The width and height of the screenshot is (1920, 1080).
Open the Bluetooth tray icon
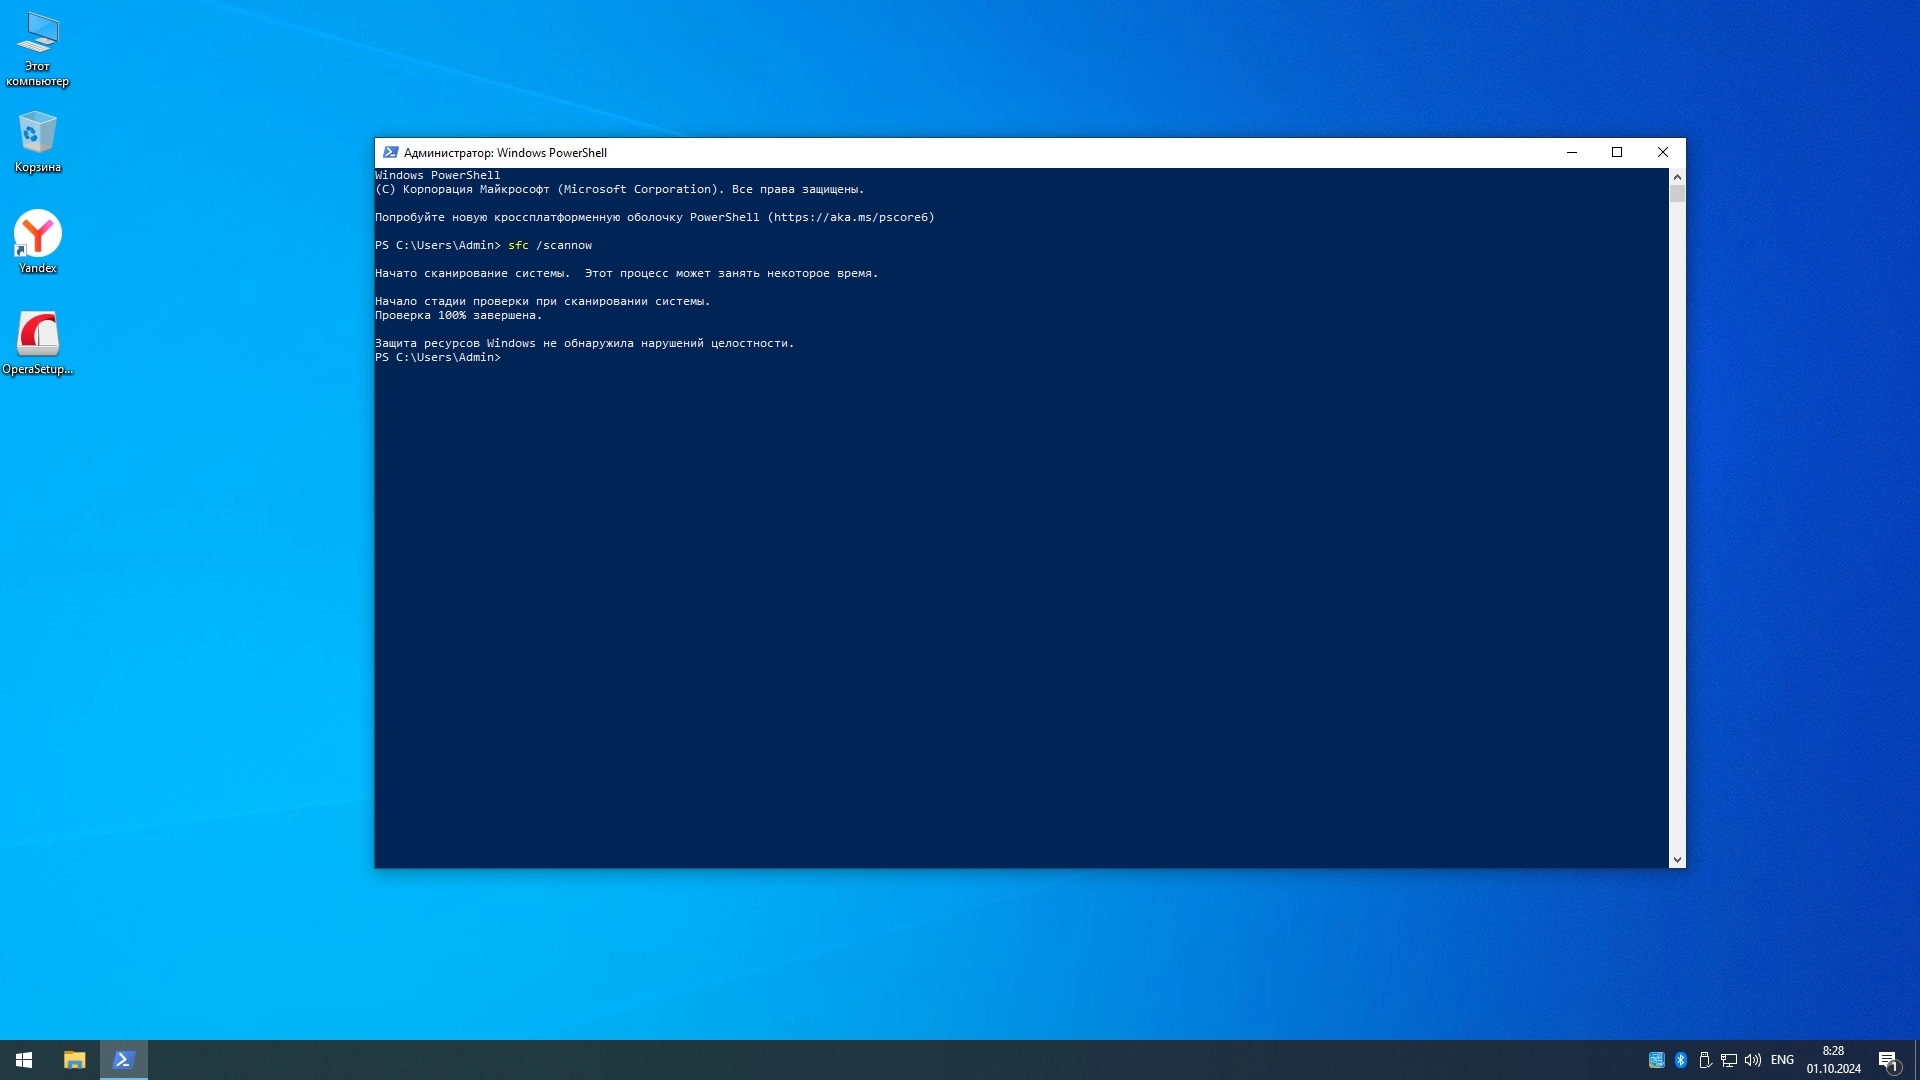[1681, 1060]
